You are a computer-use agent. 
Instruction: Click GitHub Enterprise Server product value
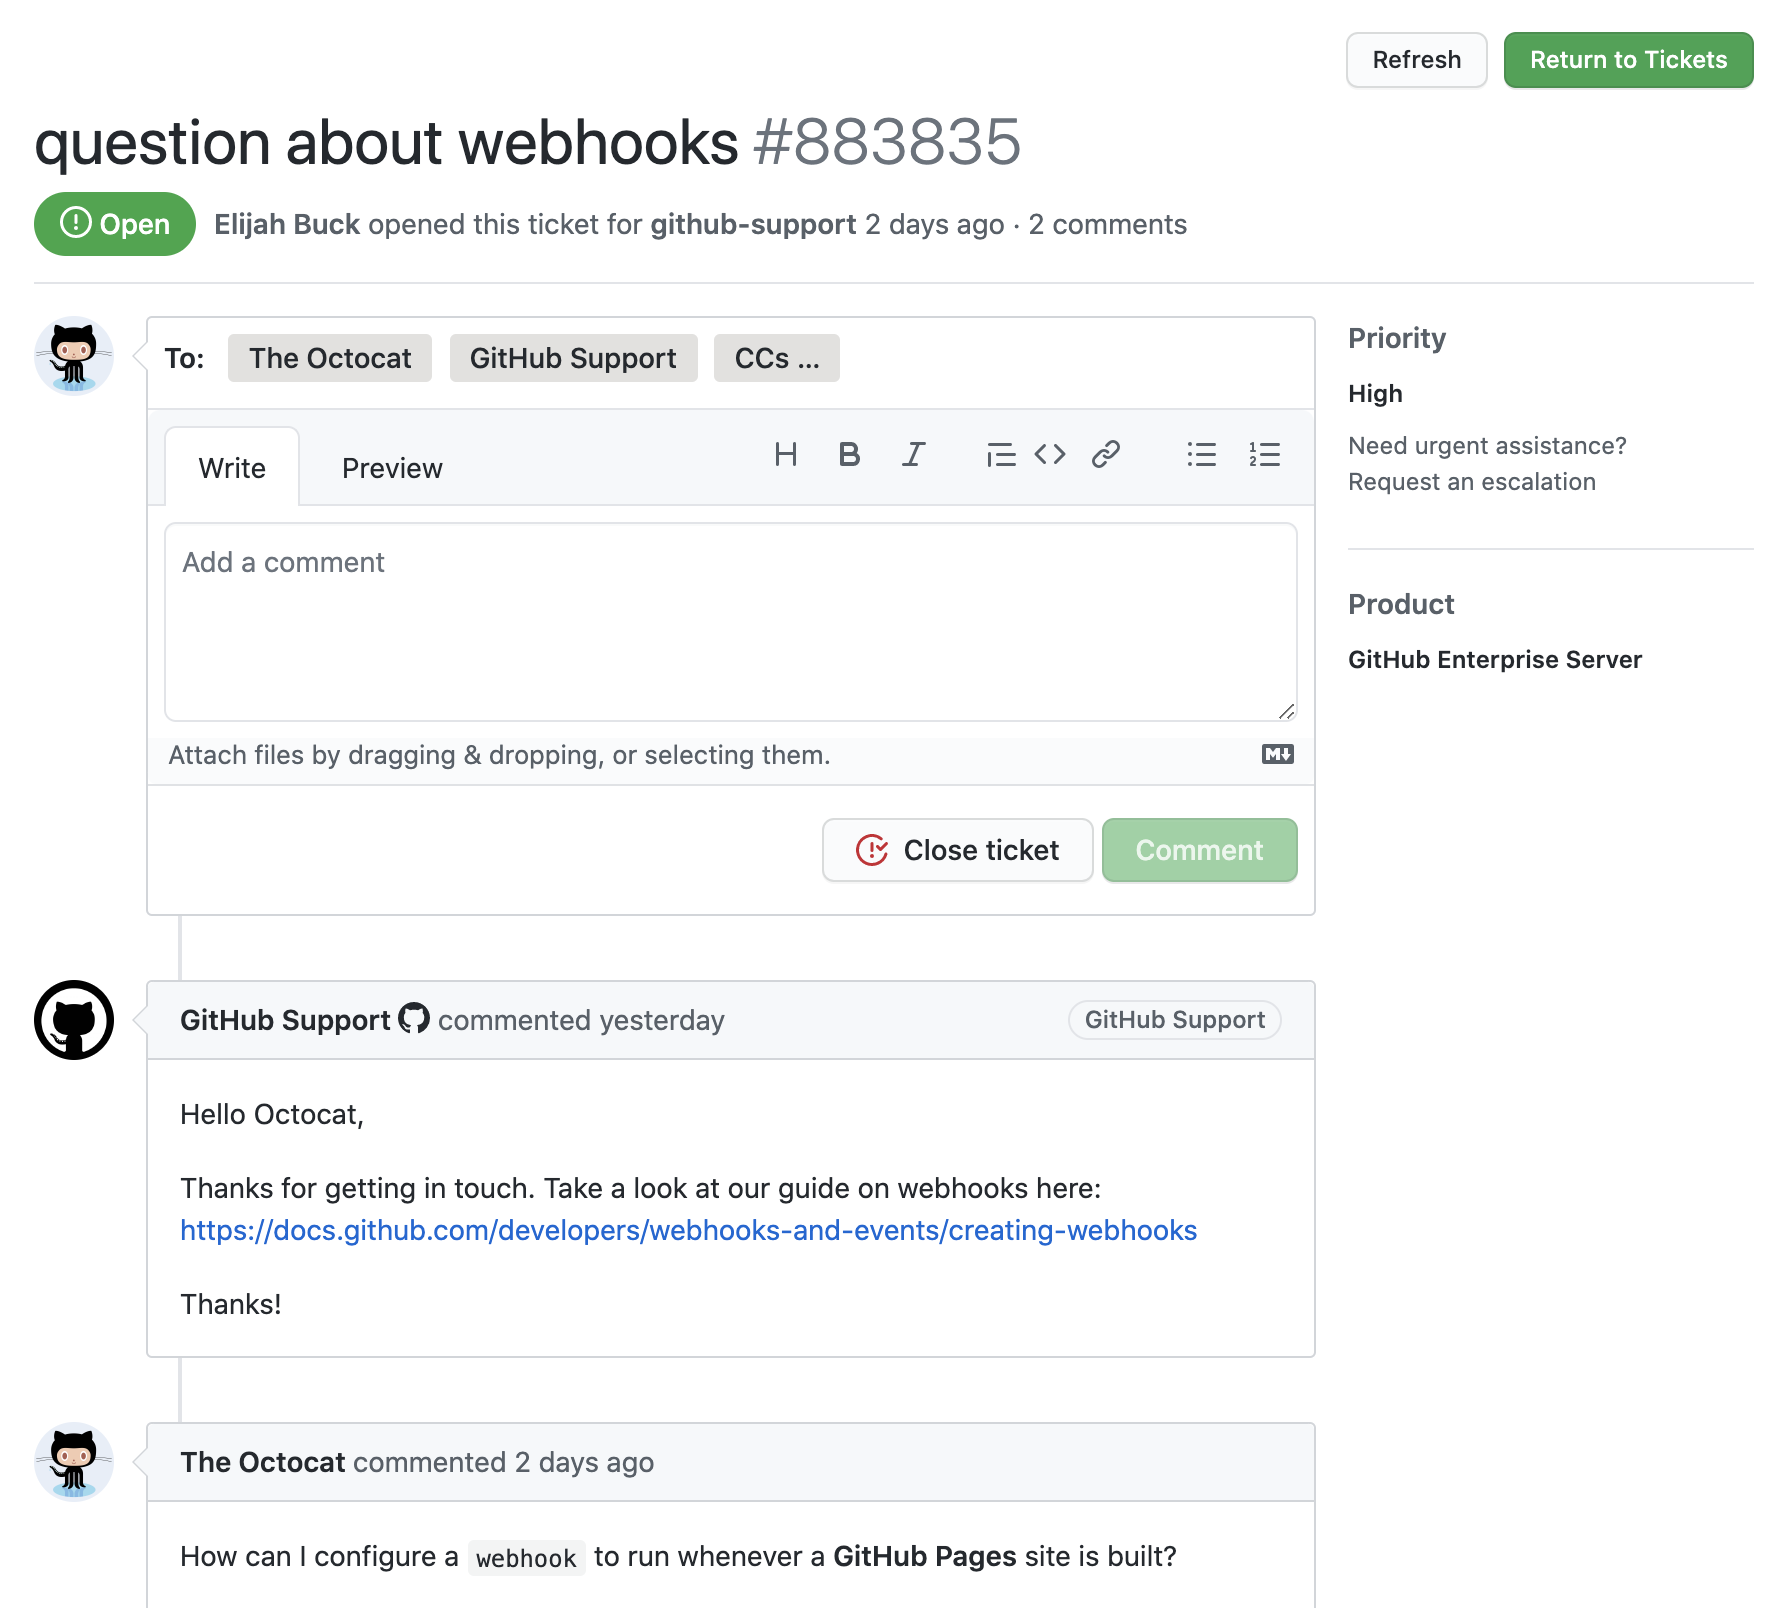pos(1495,660)
